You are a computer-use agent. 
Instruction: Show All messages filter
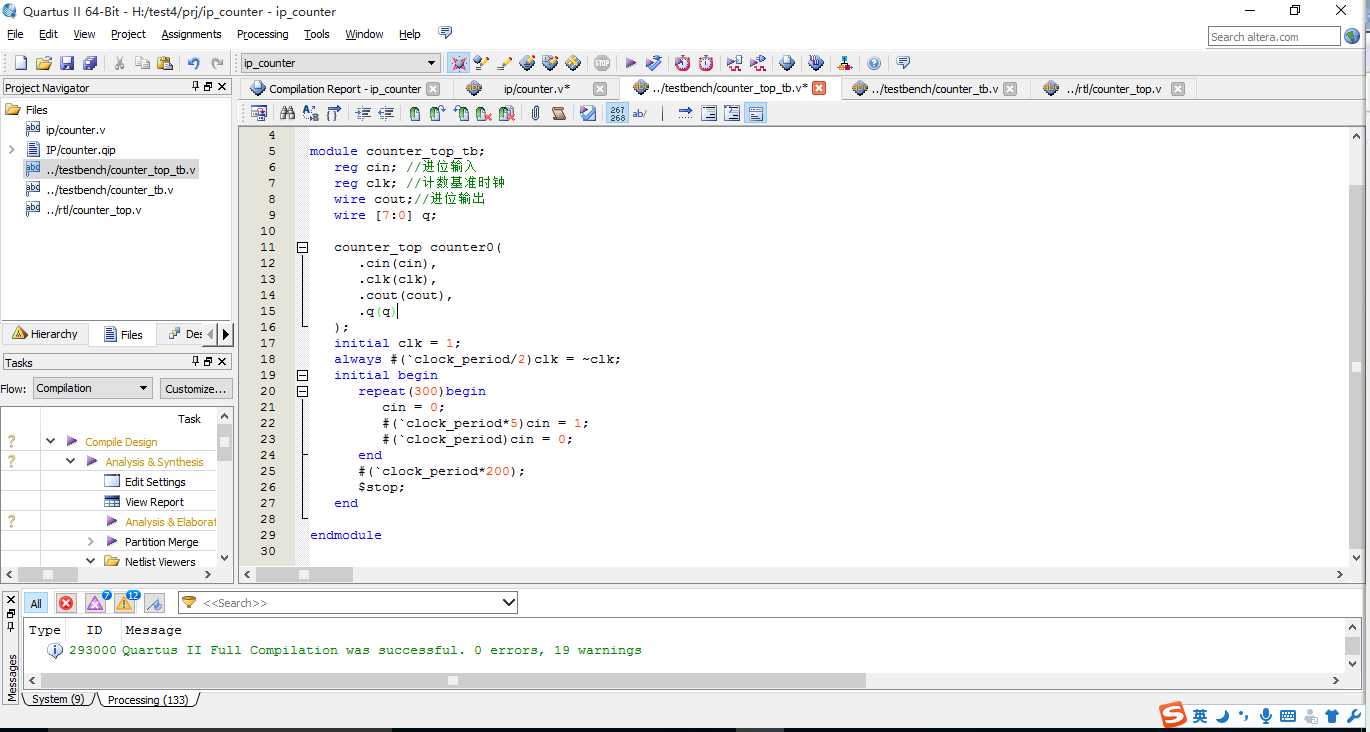pos(36,603)
